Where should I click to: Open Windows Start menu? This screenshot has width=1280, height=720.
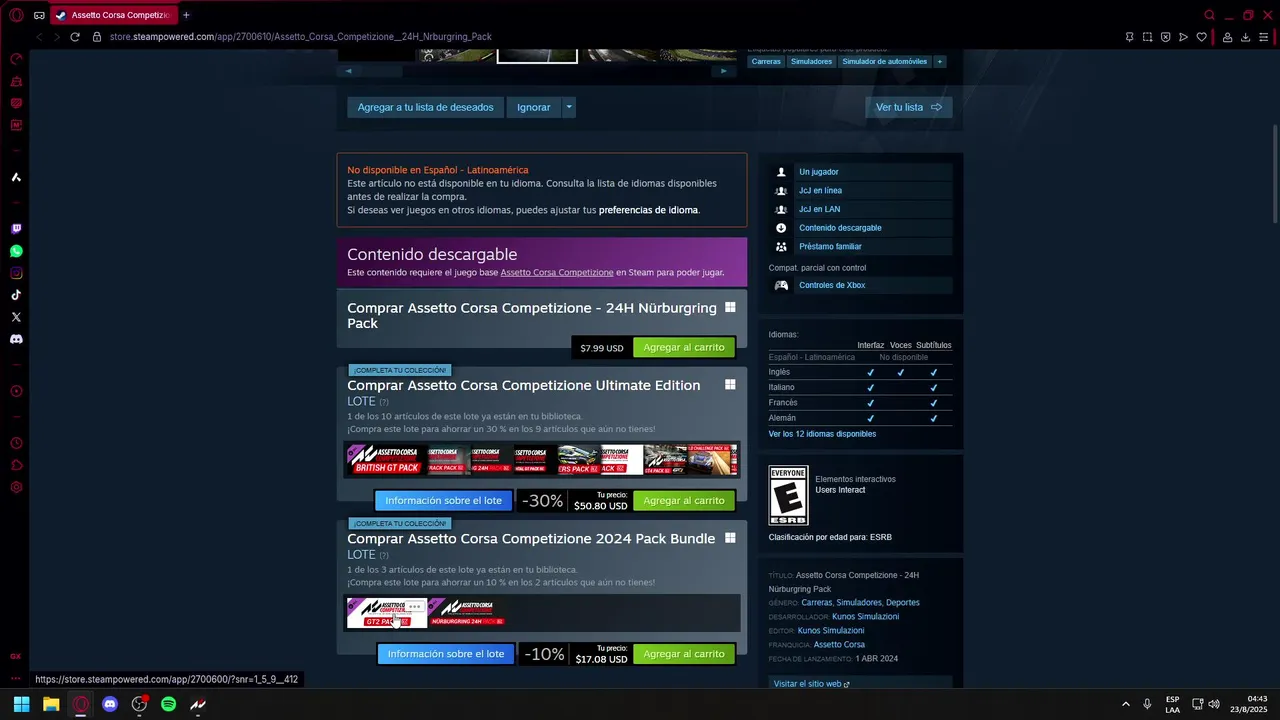click(21, 704)
